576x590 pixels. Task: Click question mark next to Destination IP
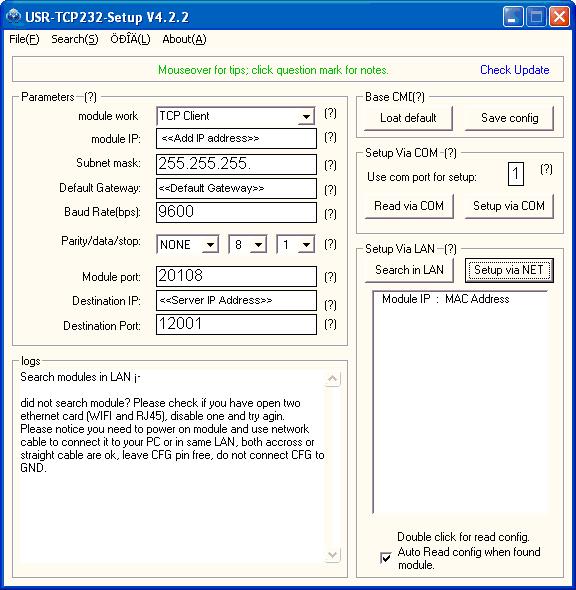pyautogui.click(x=330, y=305)
